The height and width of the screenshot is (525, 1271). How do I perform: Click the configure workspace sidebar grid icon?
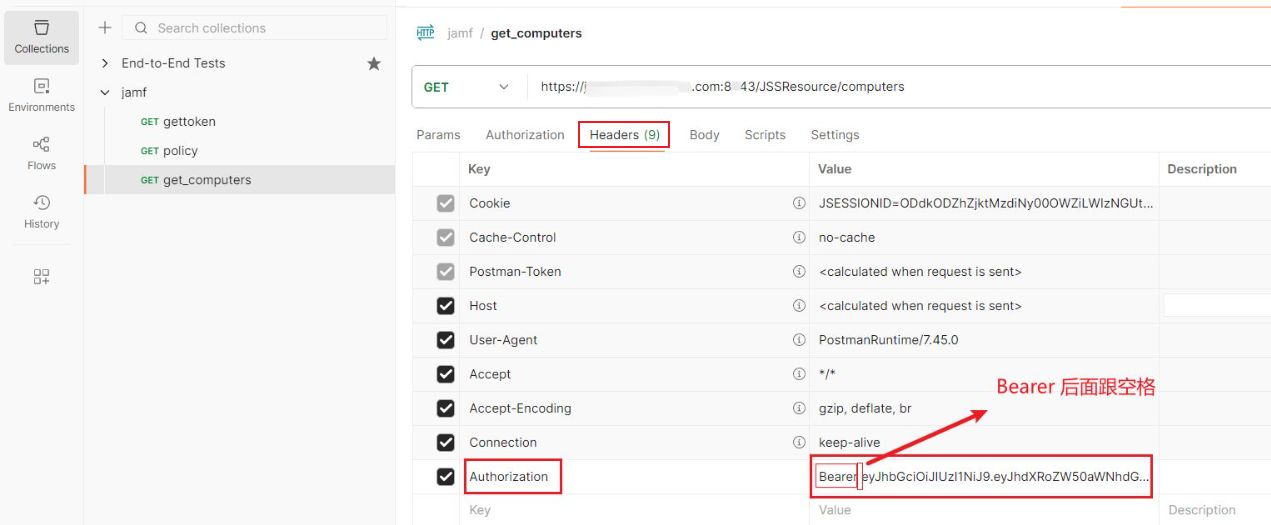[41, 276]
